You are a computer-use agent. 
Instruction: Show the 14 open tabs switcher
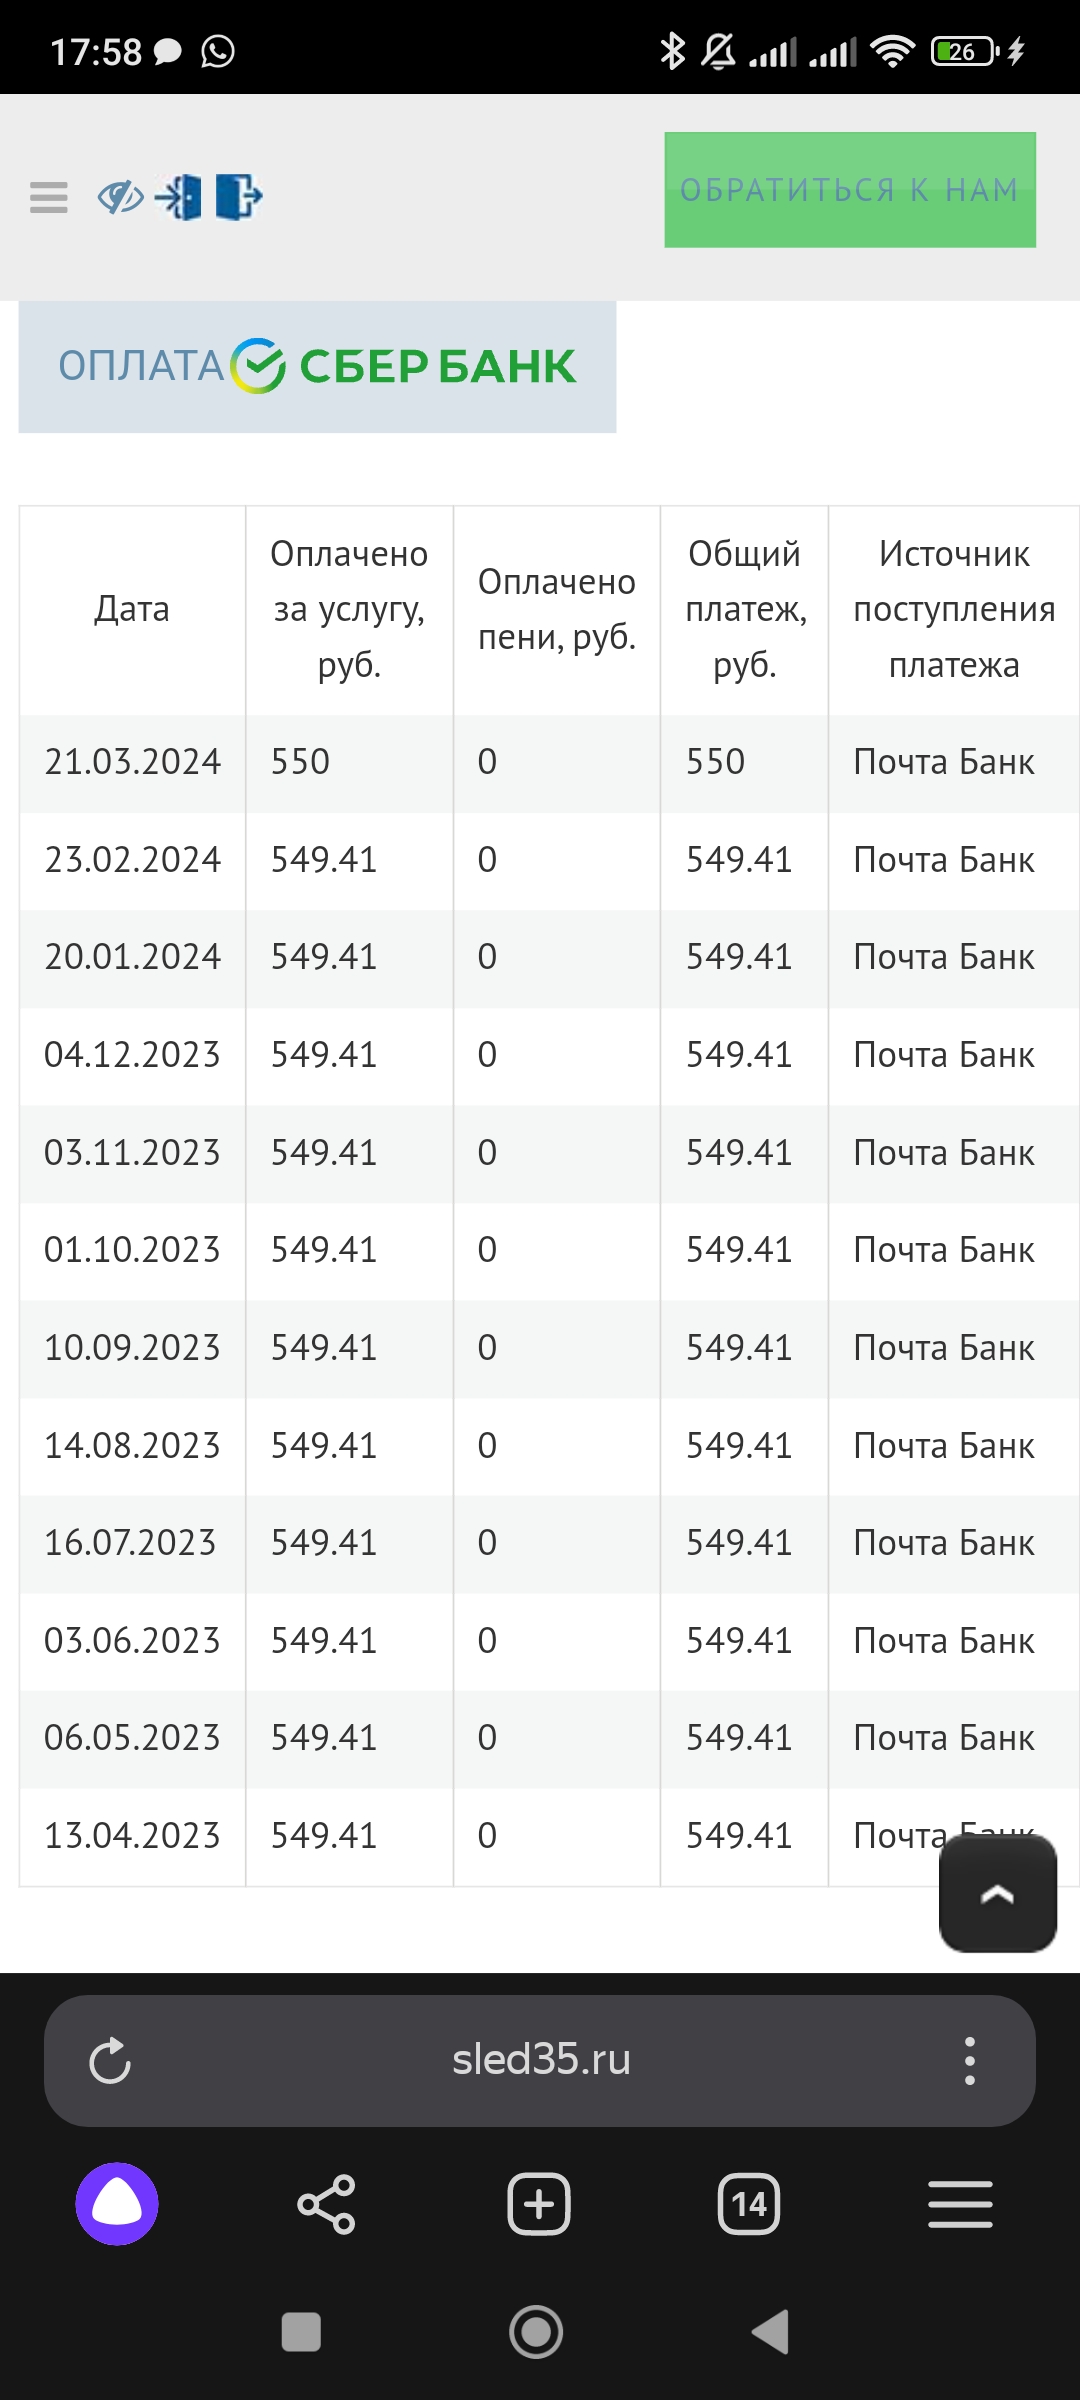pos(749,2204)
